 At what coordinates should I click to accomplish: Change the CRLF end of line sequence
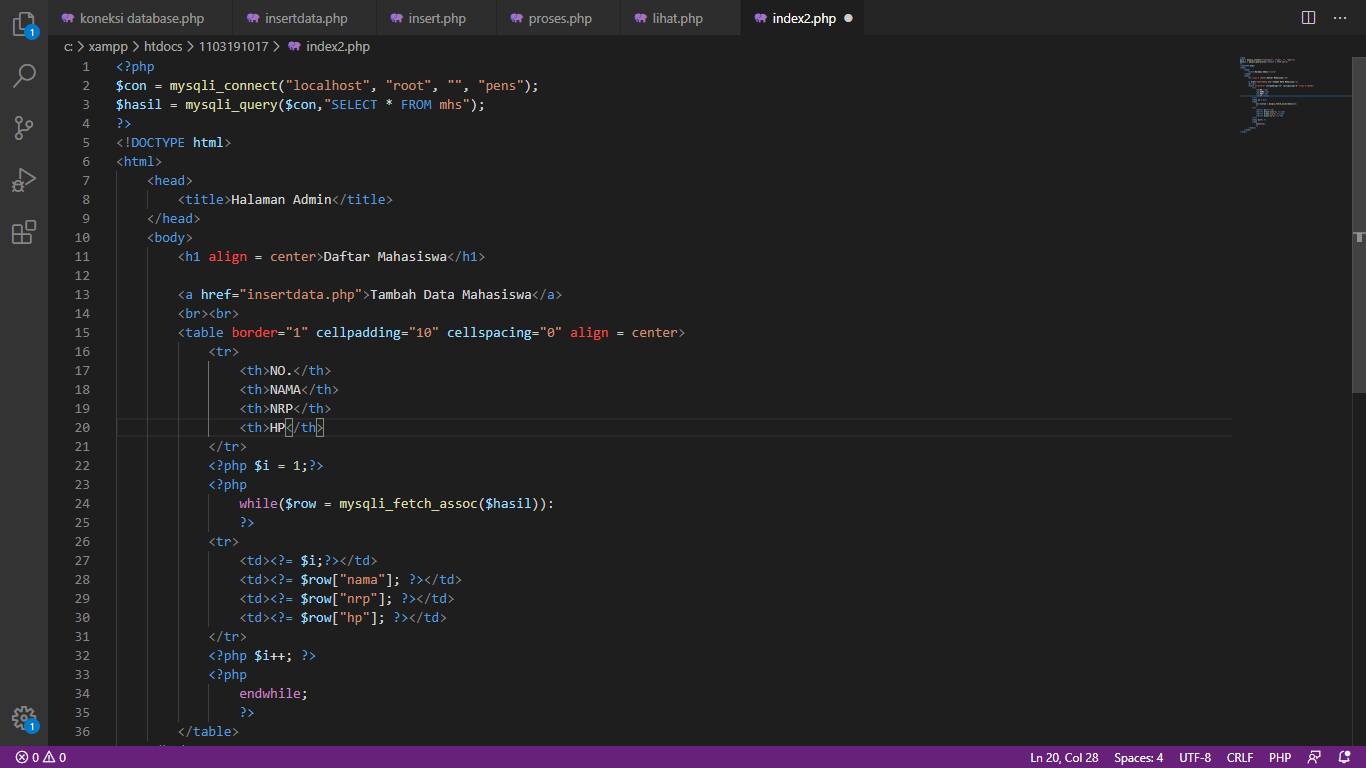pyautogui.click(x=1240, y=757)
